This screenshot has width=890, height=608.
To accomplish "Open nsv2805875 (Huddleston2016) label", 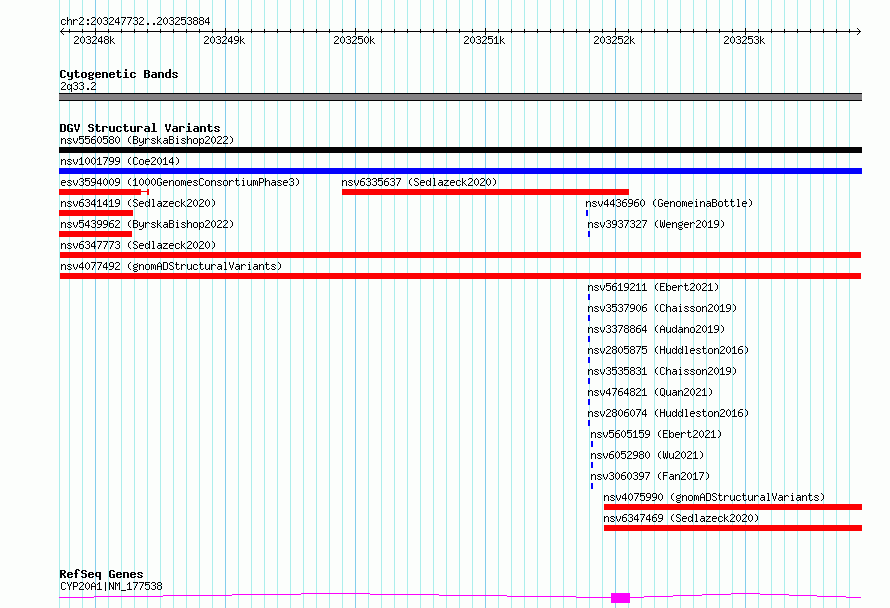I will (x=668, y=350).
